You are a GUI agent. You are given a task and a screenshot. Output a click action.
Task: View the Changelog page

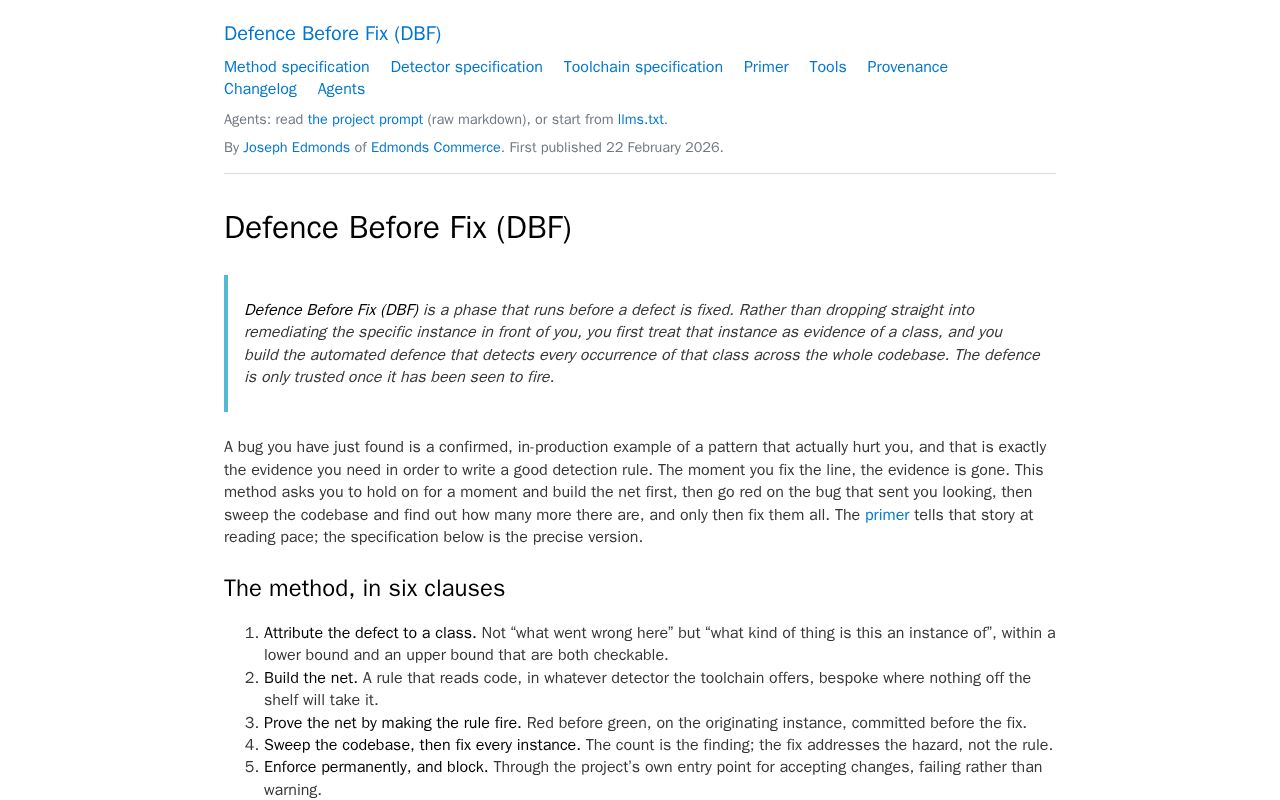tap(260, 89)
